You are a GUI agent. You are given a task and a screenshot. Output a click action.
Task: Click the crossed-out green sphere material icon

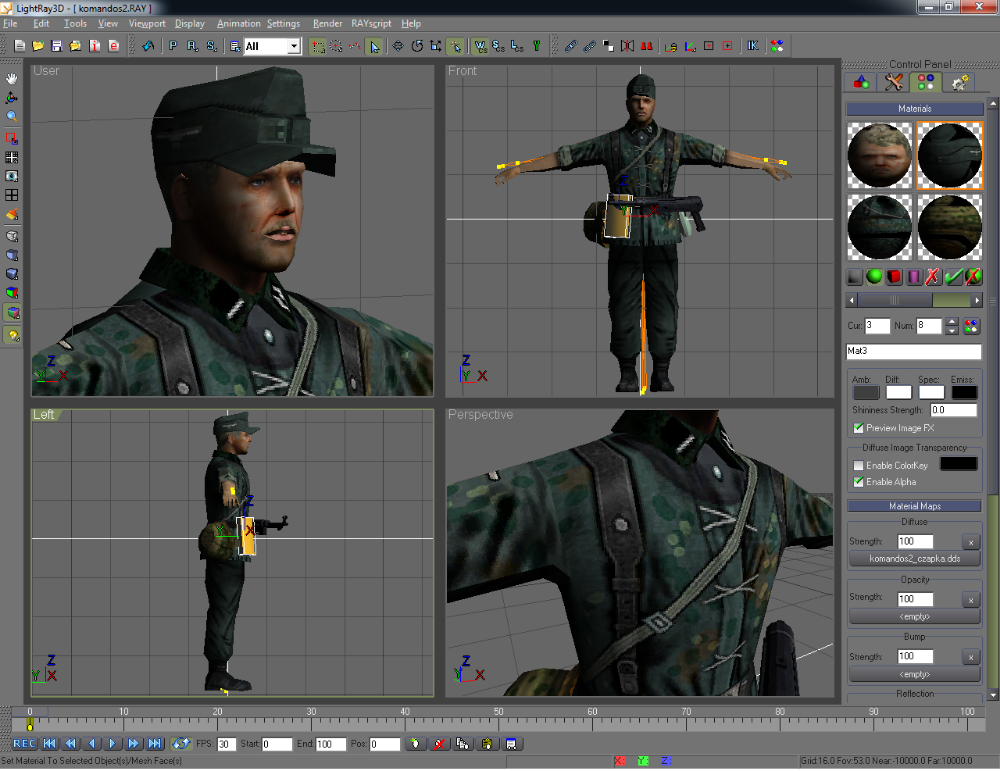(973, 277)
